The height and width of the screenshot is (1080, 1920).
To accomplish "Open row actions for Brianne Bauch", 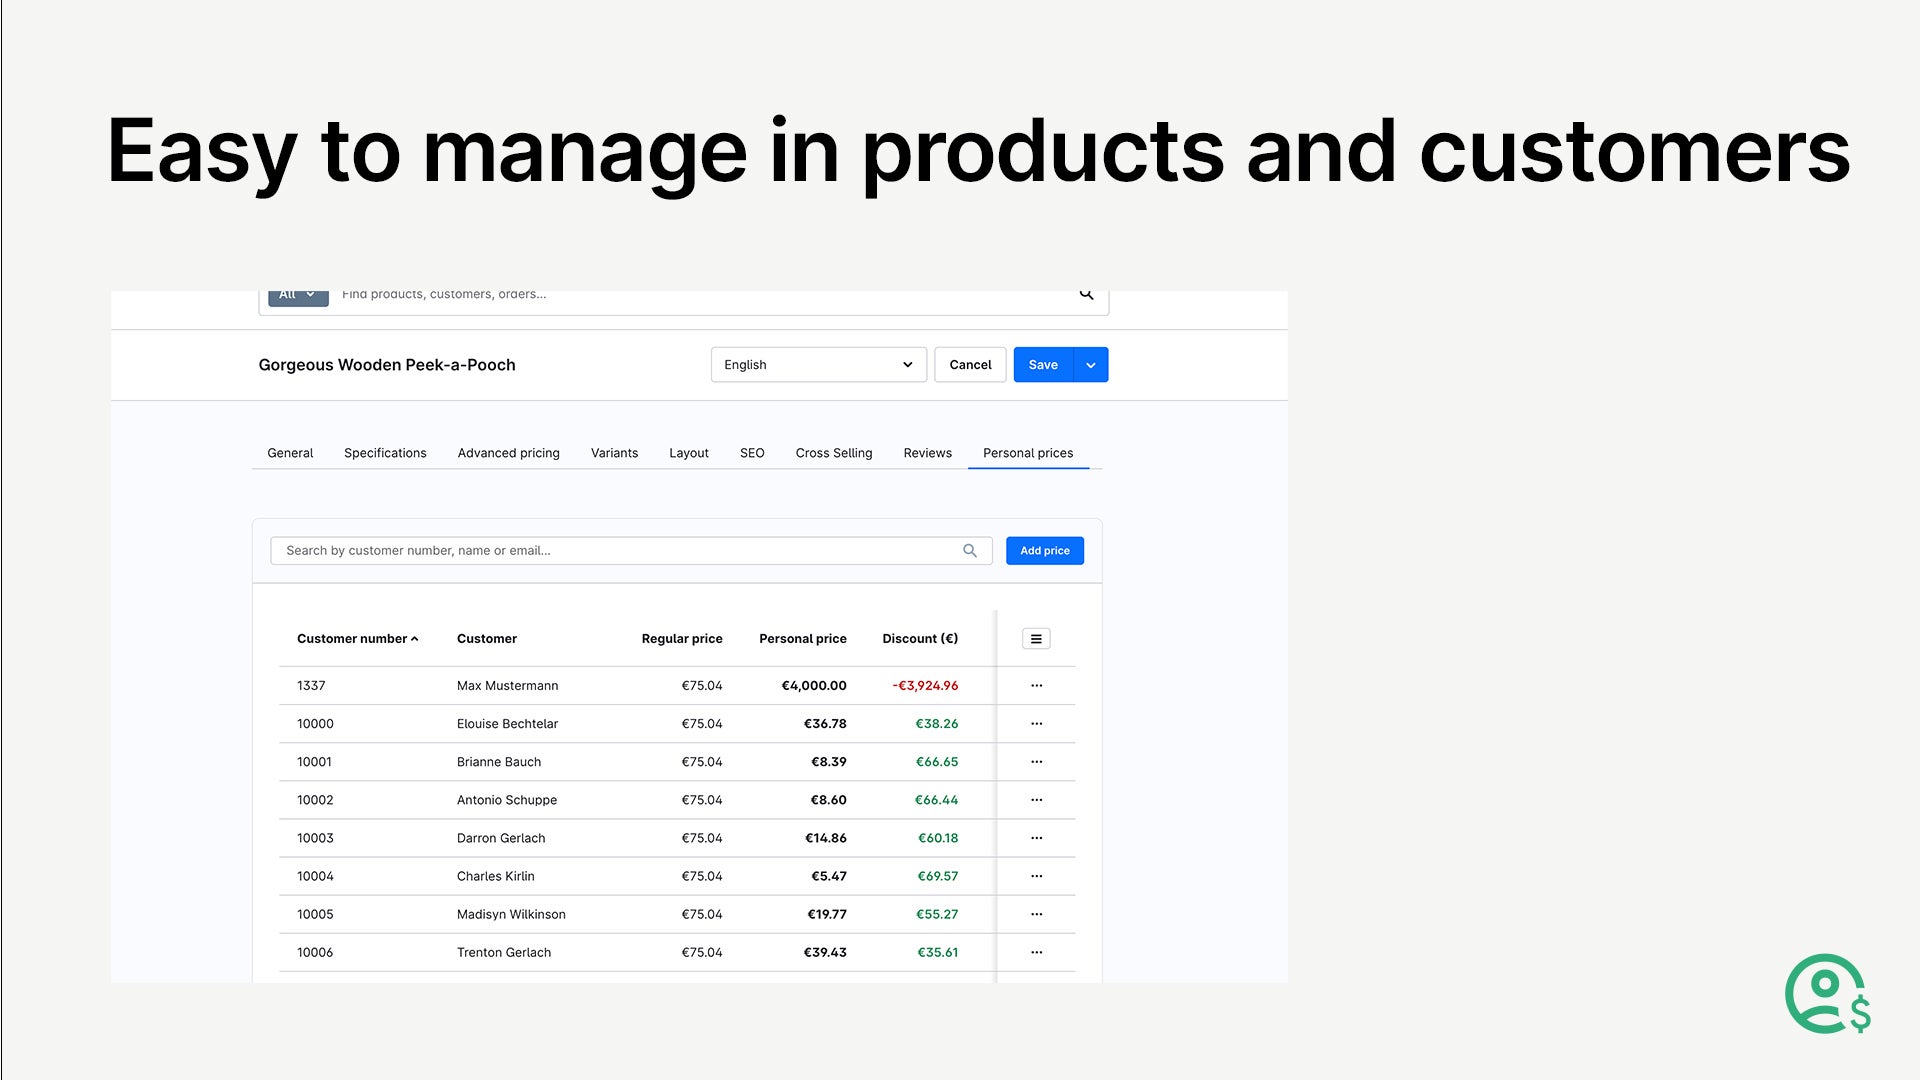I will coord(1036,762).
